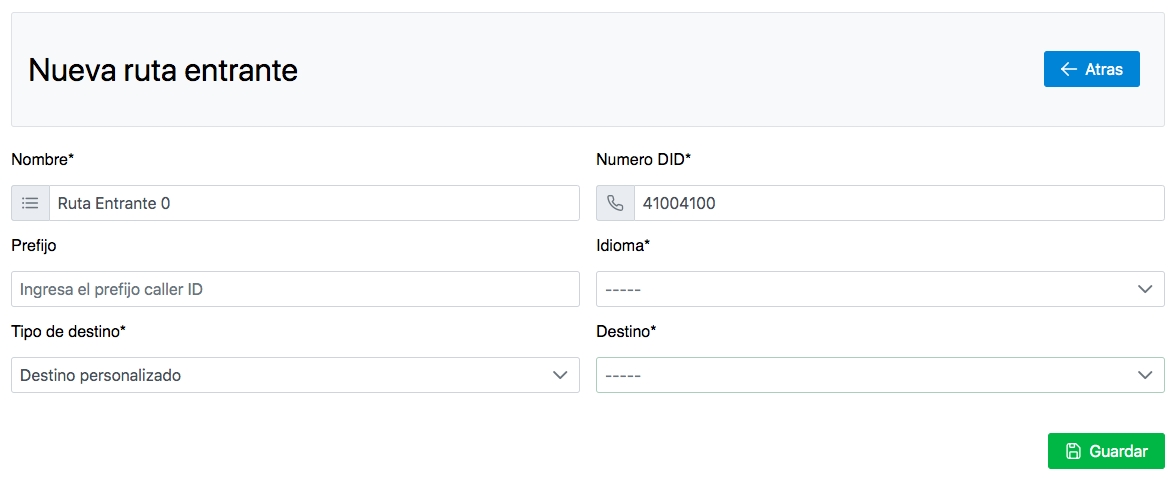Click the Idioma chevron arrow
This screenshot has width=1176, height=483.
[x=1144, y=289]
